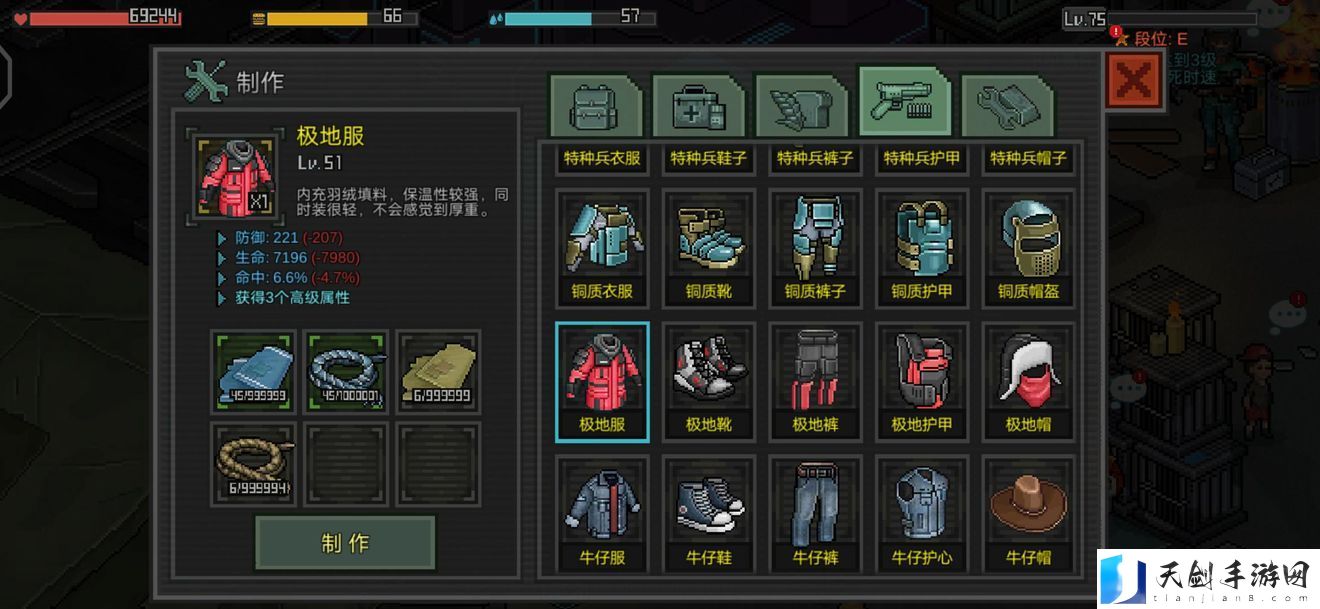The image size is (1320, 609).
Task: Select the 极地护甲 polar armor item
Action: point(922,381)
